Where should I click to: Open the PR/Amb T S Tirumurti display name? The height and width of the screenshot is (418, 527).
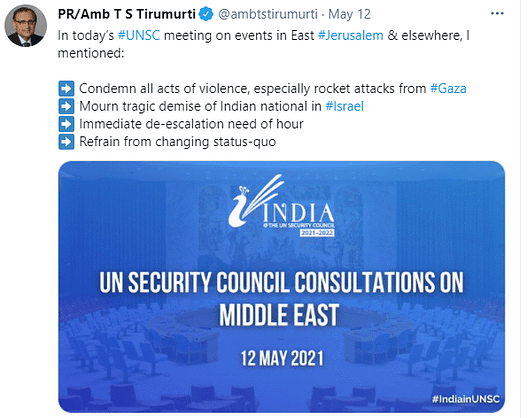coord(127,14)
